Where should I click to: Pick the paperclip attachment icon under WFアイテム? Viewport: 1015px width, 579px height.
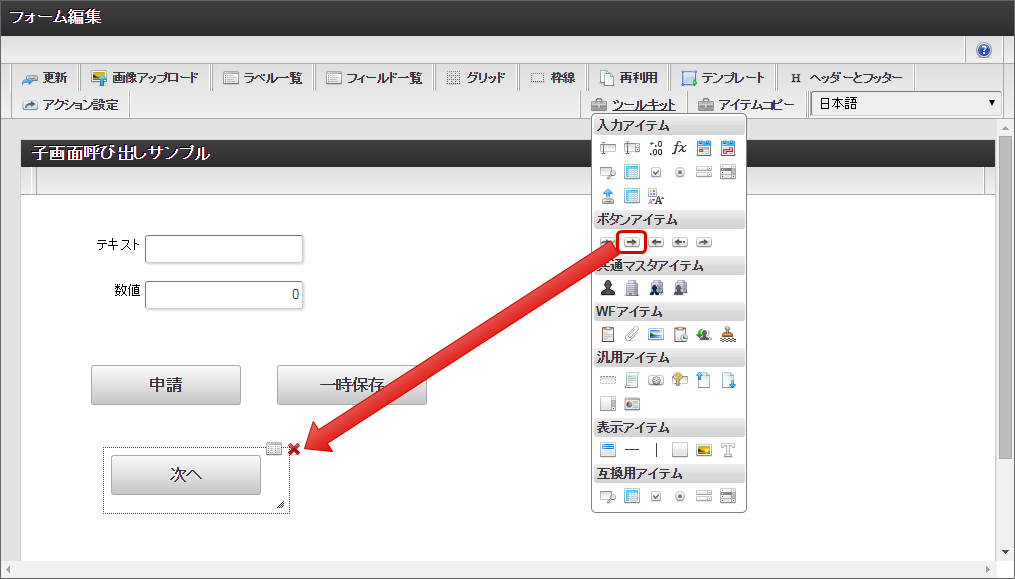[632, 334]
